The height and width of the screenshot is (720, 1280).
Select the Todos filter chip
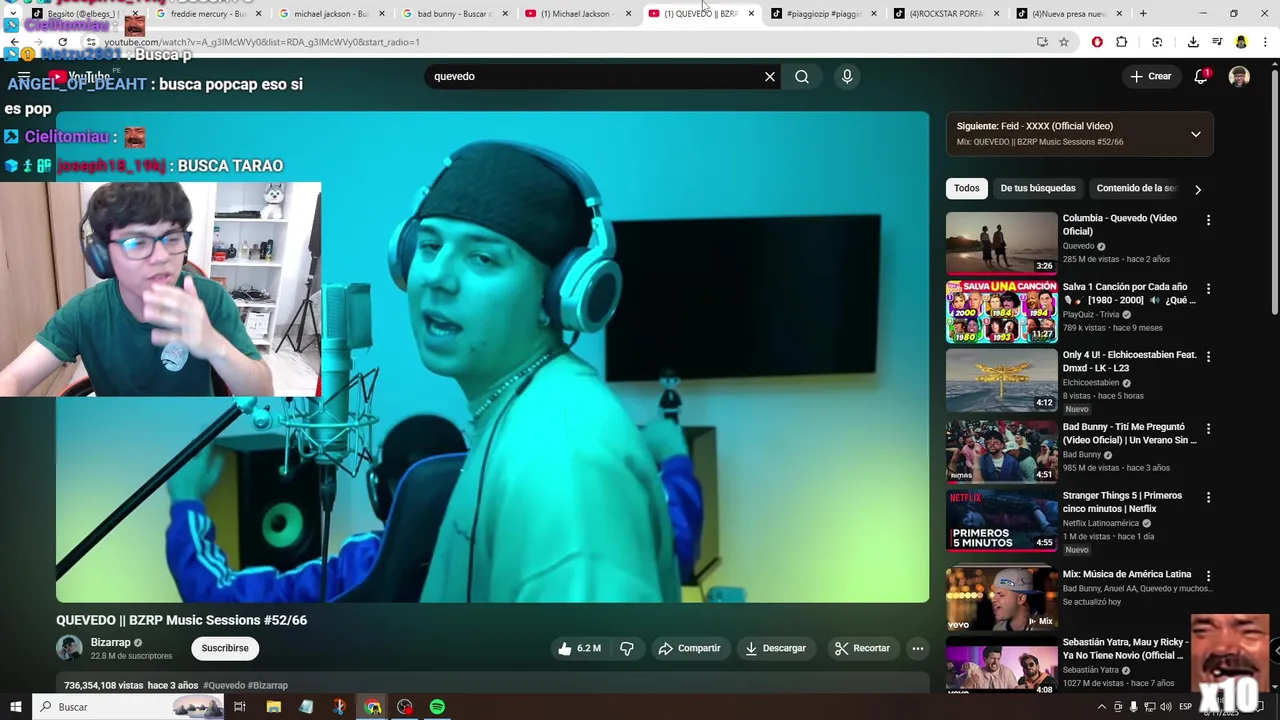pyautogui.click(x=966, y=188)
